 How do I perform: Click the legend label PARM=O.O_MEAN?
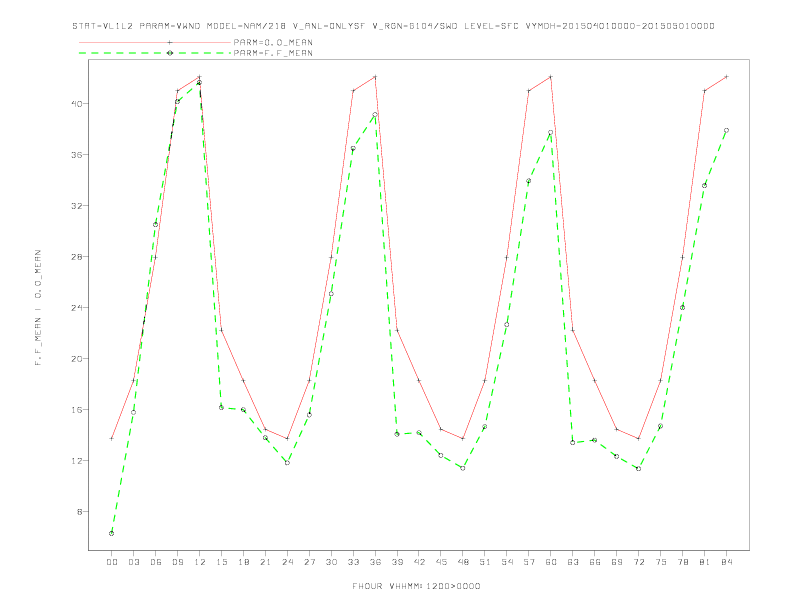pos(273,42)
